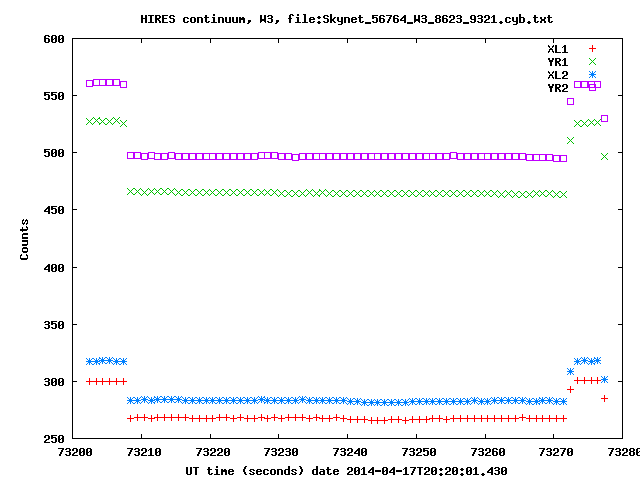Select the YR2 legend label
Image resolution: width=640 pixels, height=480 pixels.
point(558,88)
